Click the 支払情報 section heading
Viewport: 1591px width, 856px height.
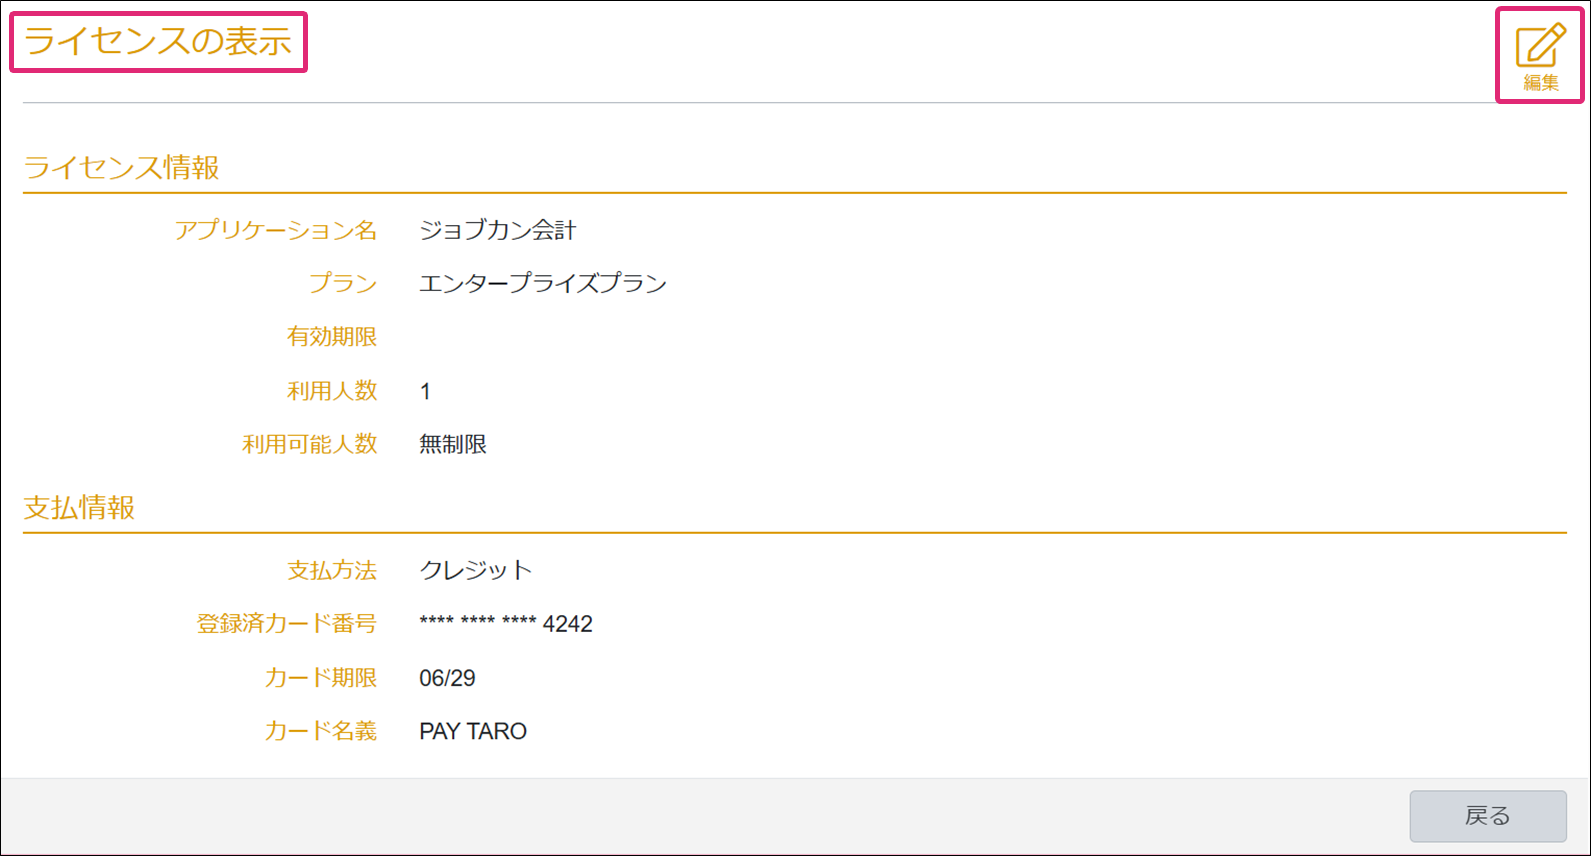pyautogui.click(x=79, y=508)
